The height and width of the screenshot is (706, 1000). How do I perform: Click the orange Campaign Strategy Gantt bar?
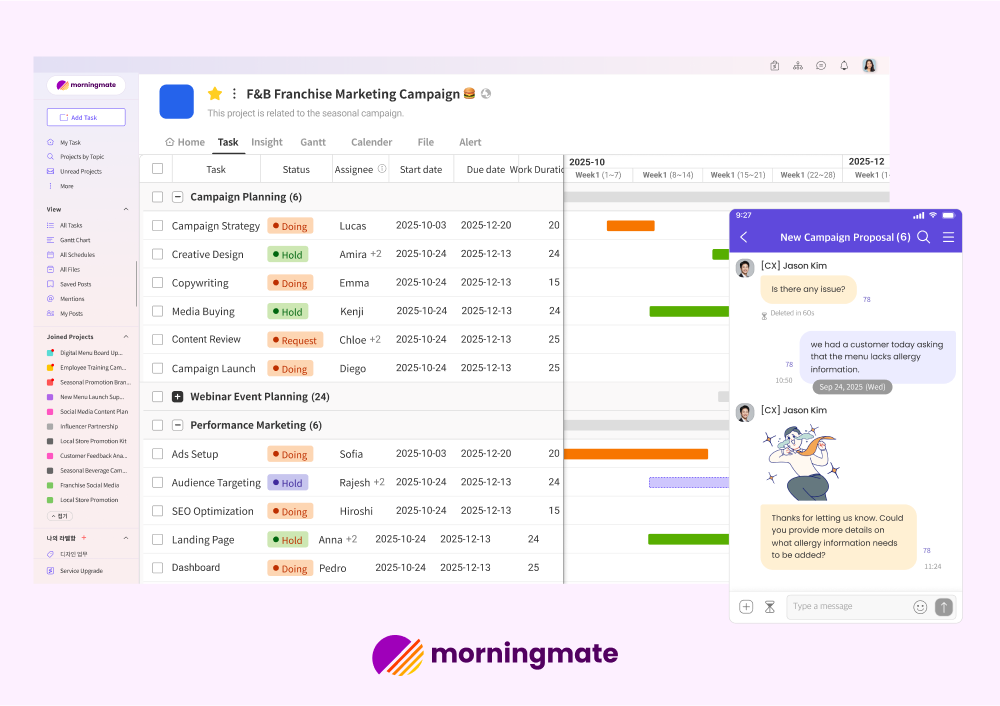click(x=630, y=226)
